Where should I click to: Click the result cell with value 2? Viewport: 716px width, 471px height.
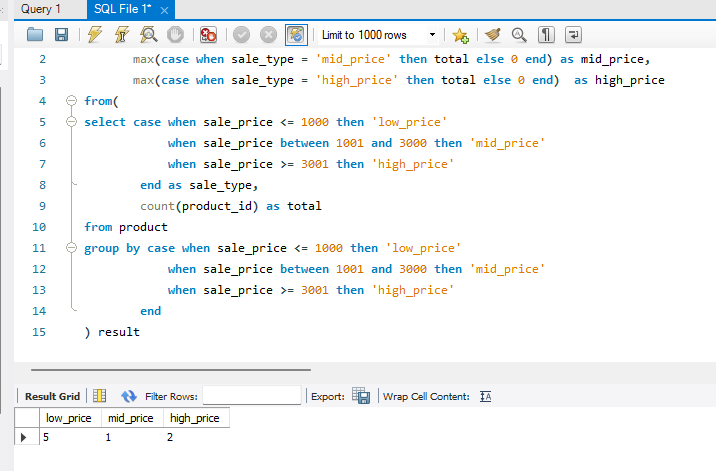pyautogui.click(x=196, y=437)
